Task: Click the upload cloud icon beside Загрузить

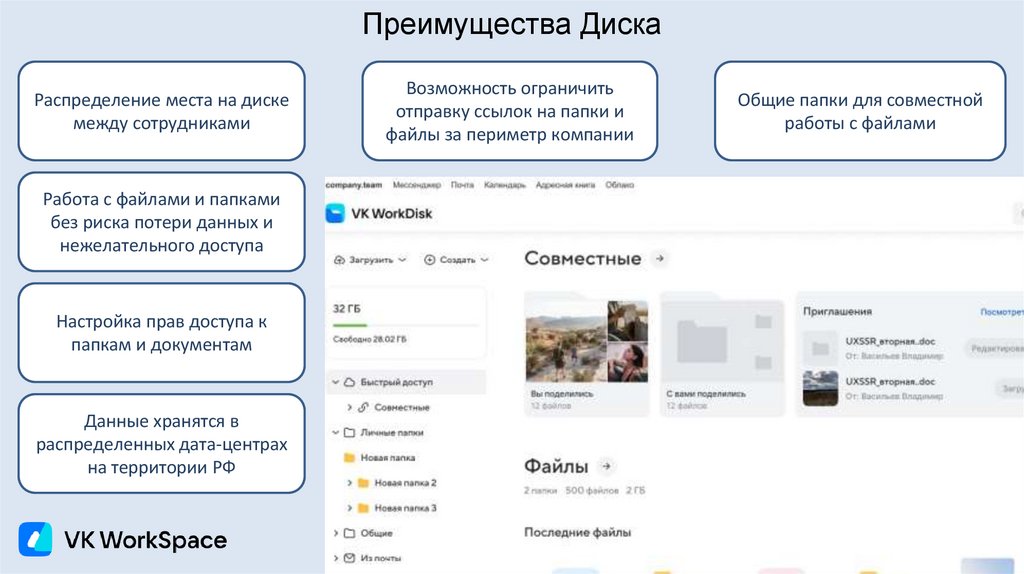Action: [x=339, y=260]
